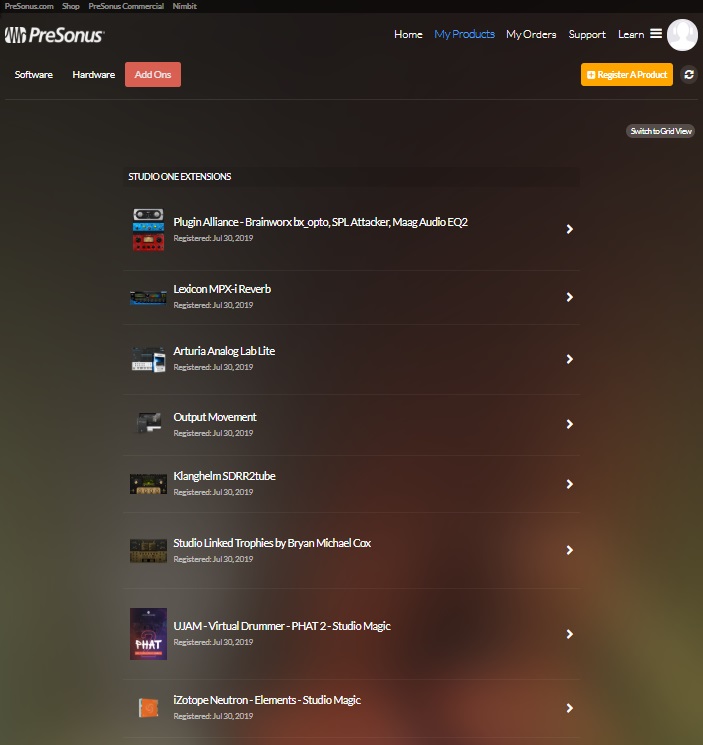Click the PreSonus logo
This screenshot has width=703, height=745.
coord(54,36)
